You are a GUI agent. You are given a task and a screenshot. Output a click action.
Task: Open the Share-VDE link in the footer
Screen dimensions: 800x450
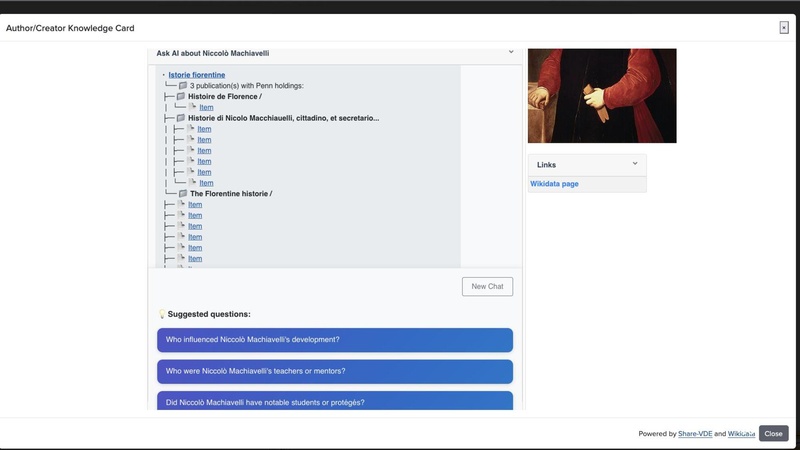point(695,434)
